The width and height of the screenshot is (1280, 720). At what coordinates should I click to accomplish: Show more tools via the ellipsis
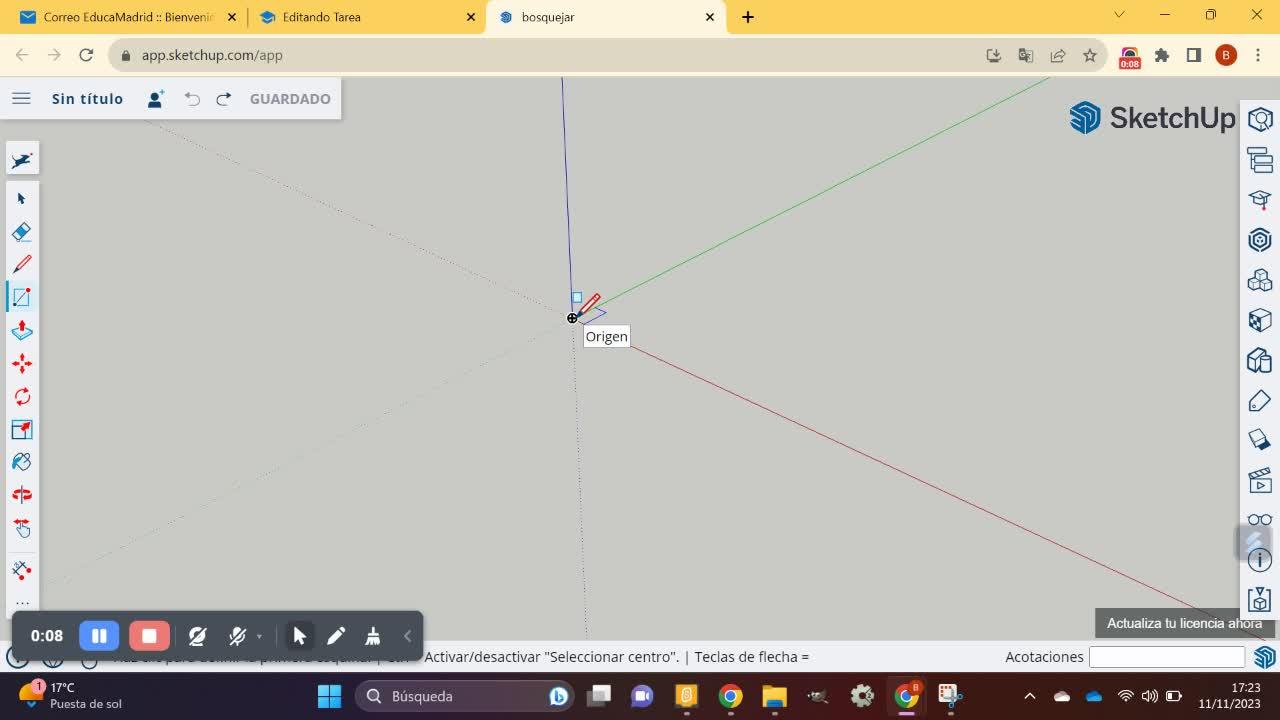point(22,603)
